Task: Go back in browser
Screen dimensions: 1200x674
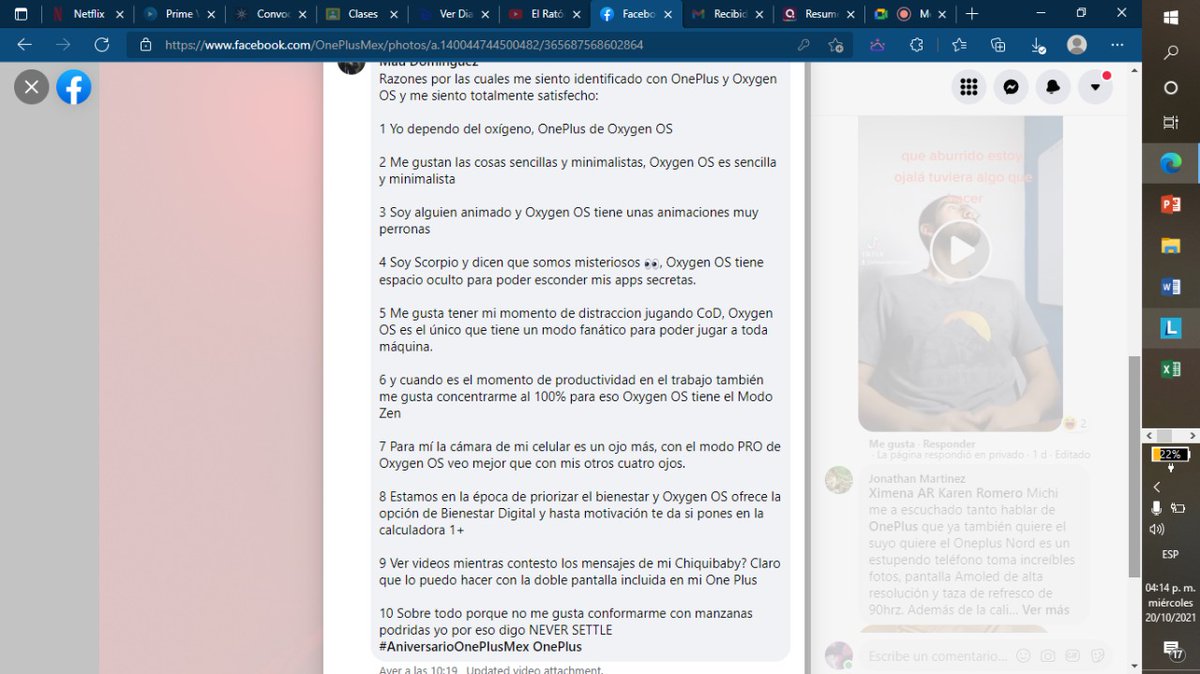Action: (25, 45)
